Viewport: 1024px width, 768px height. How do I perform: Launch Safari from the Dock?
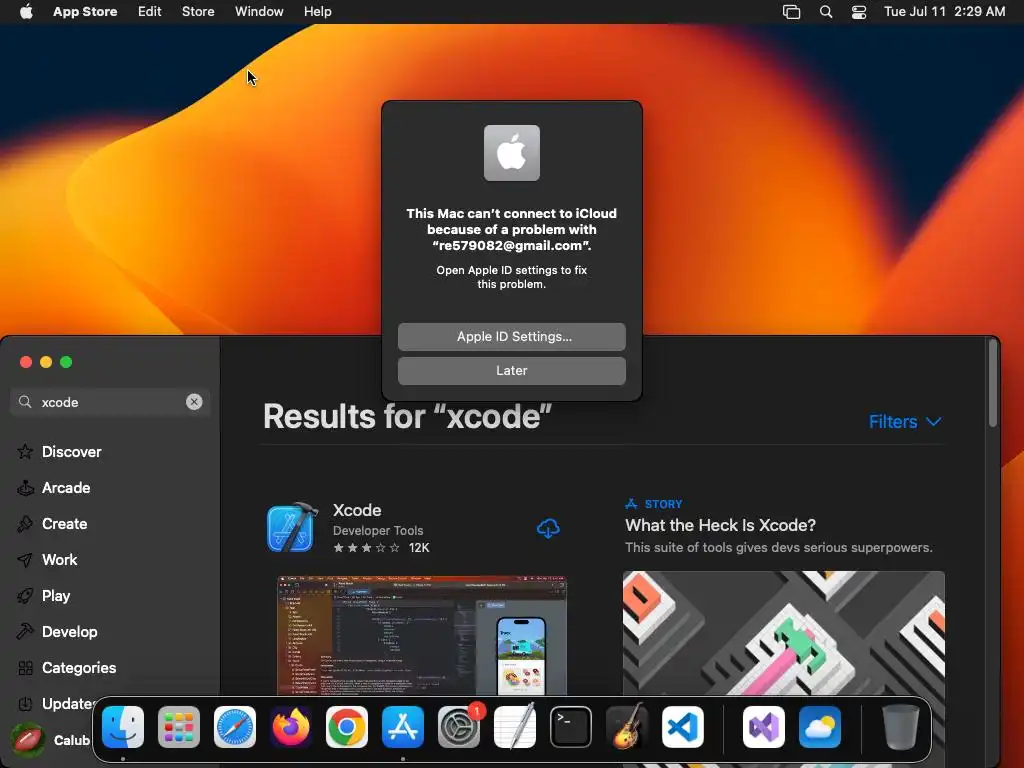(x=235, y=727)
